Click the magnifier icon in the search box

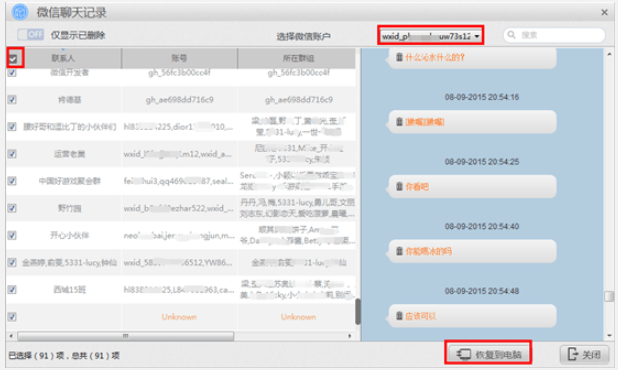point(512,35)
